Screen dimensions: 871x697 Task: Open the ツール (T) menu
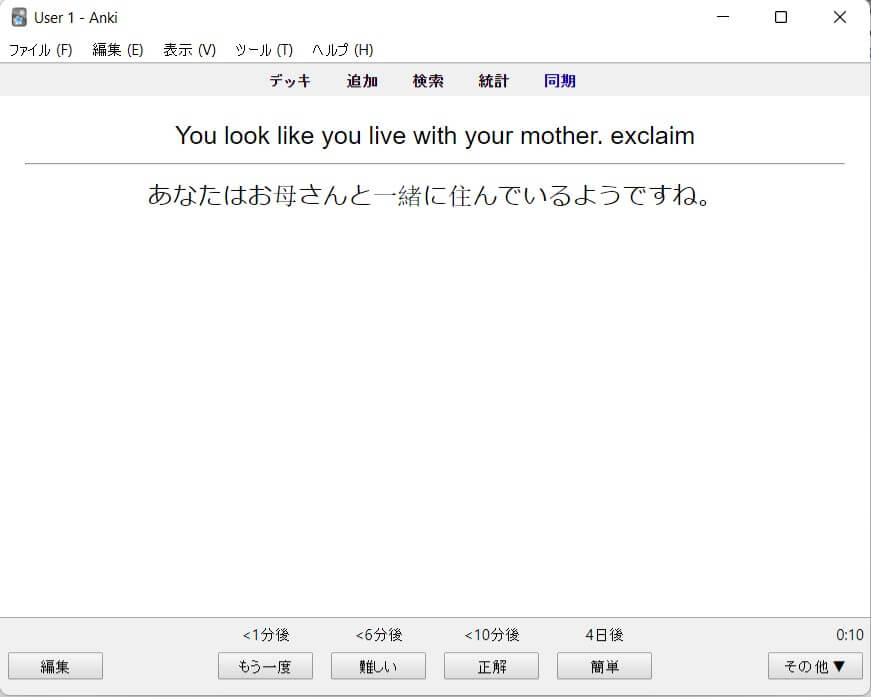264,50
